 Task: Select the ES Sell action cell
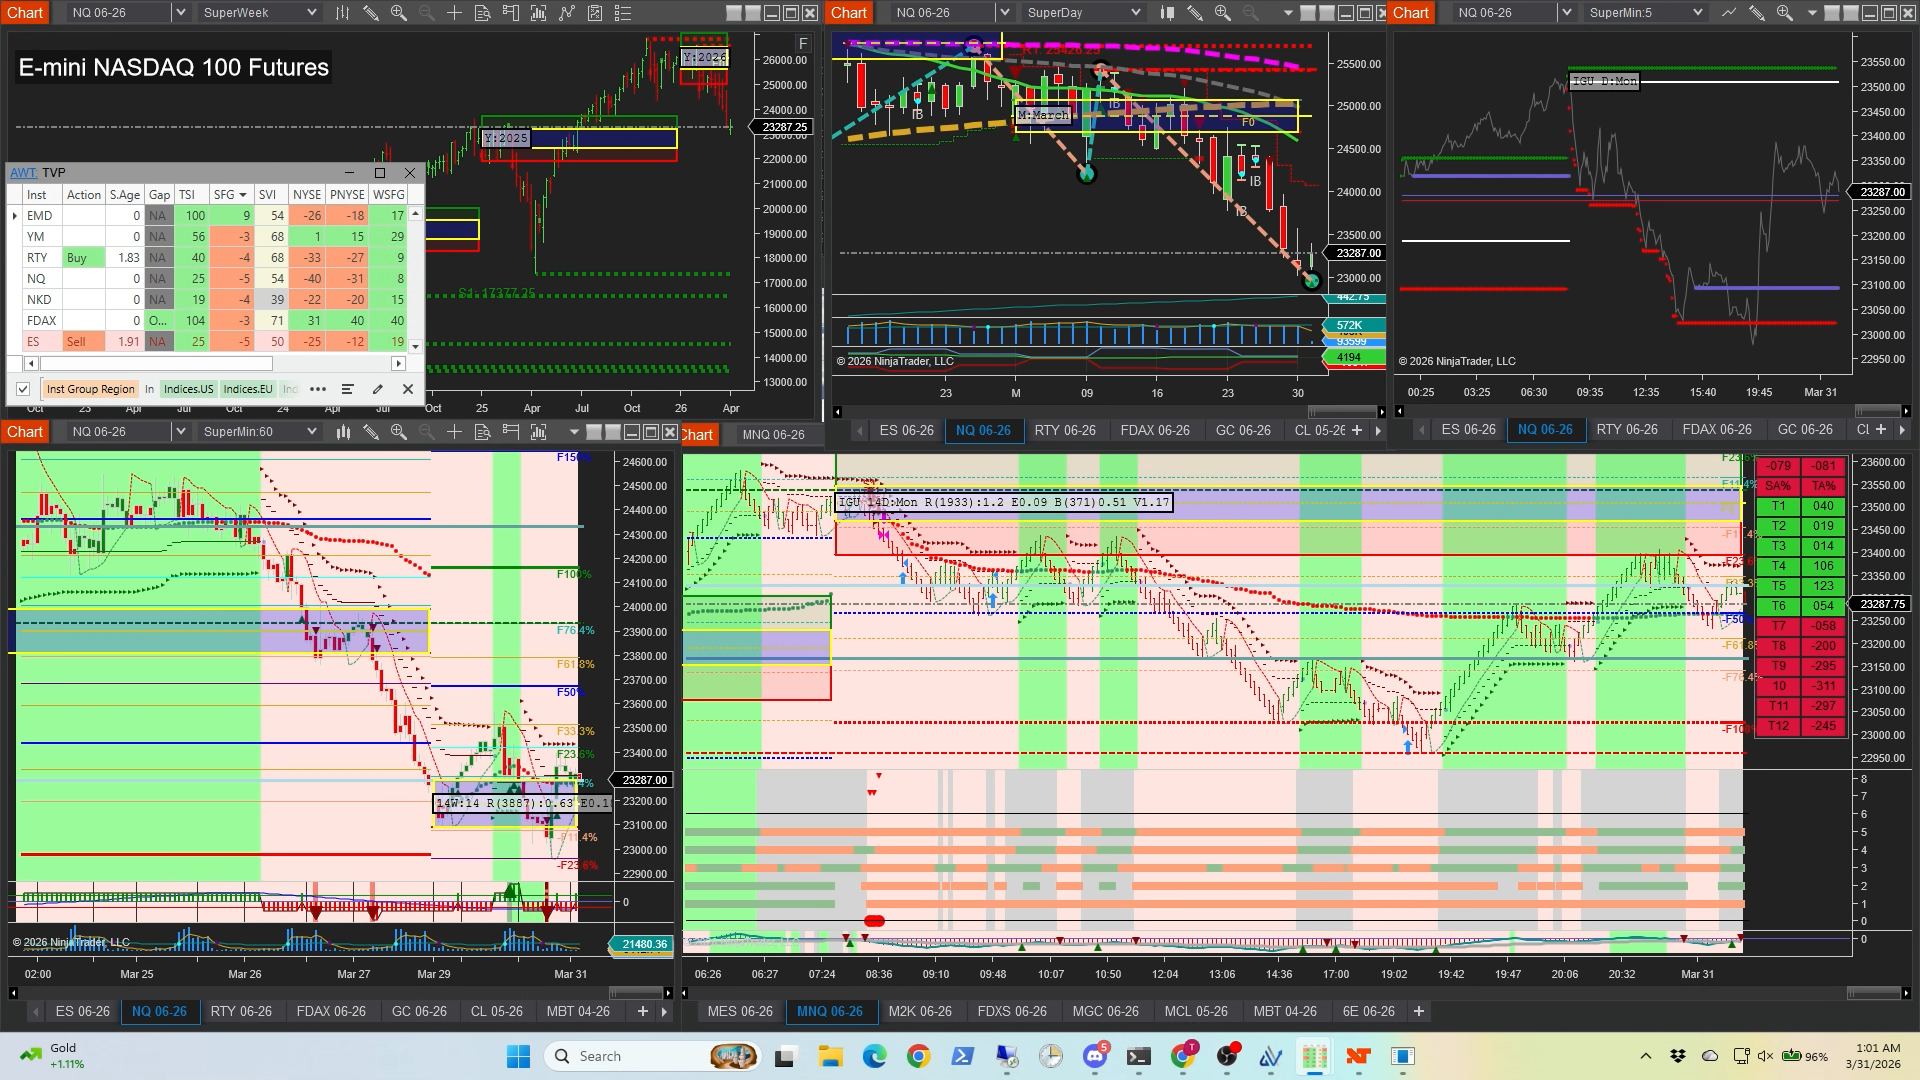coord(83,342)
